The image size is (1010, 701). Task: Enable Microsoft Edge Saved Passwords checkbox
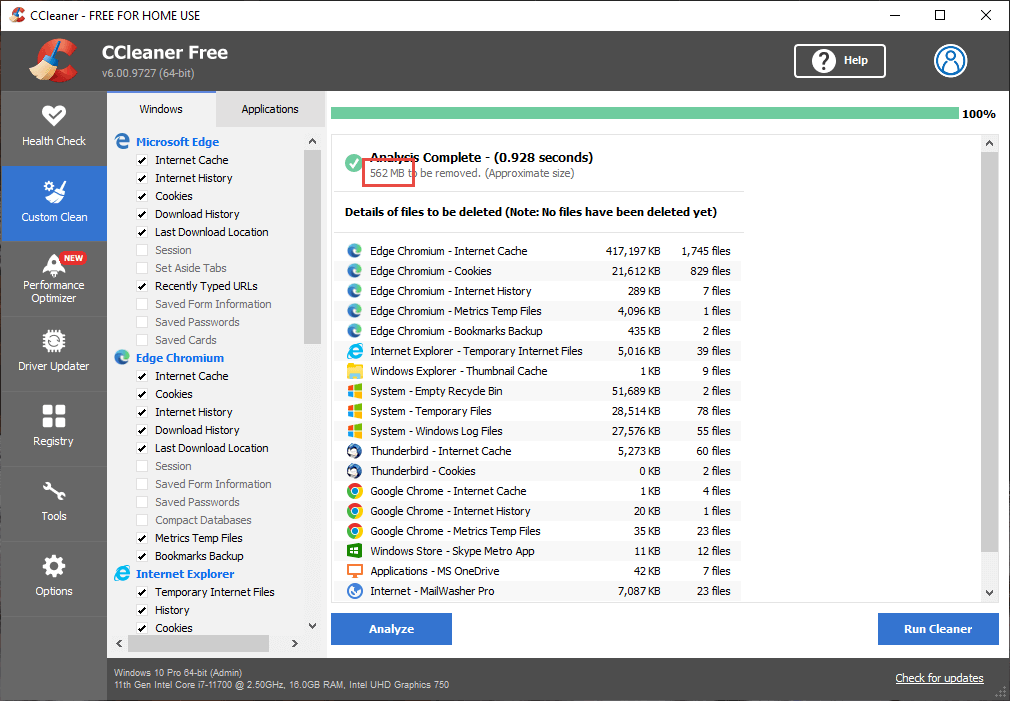click(x=142, y=322)
